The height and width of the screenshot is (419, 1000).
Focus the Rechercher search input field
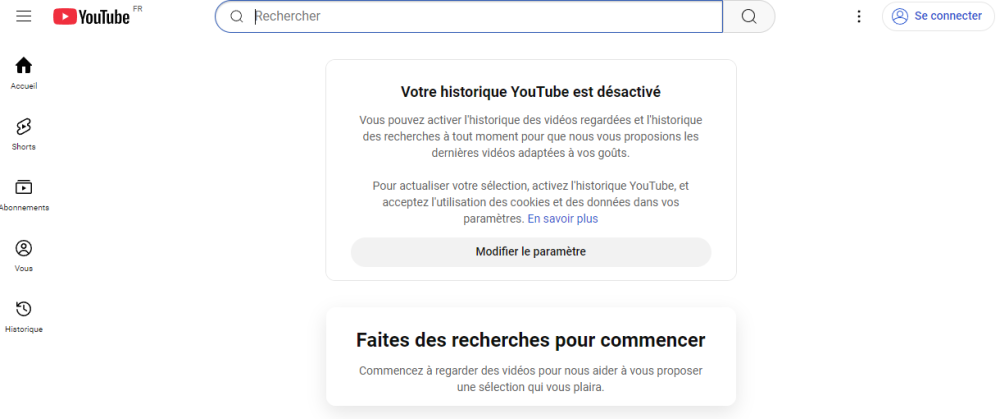pyautogui.click(x=480, y=16)
